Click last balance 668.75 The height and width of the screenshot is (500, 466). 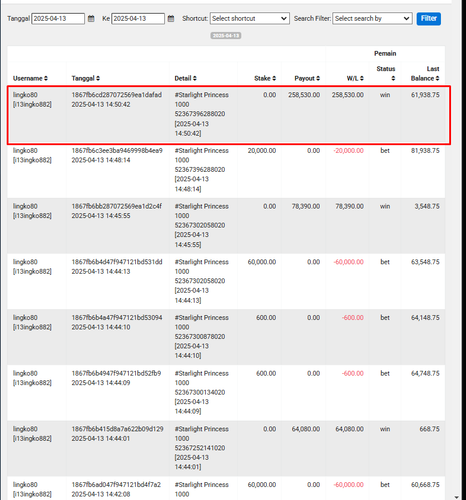[x=429, y=429]
